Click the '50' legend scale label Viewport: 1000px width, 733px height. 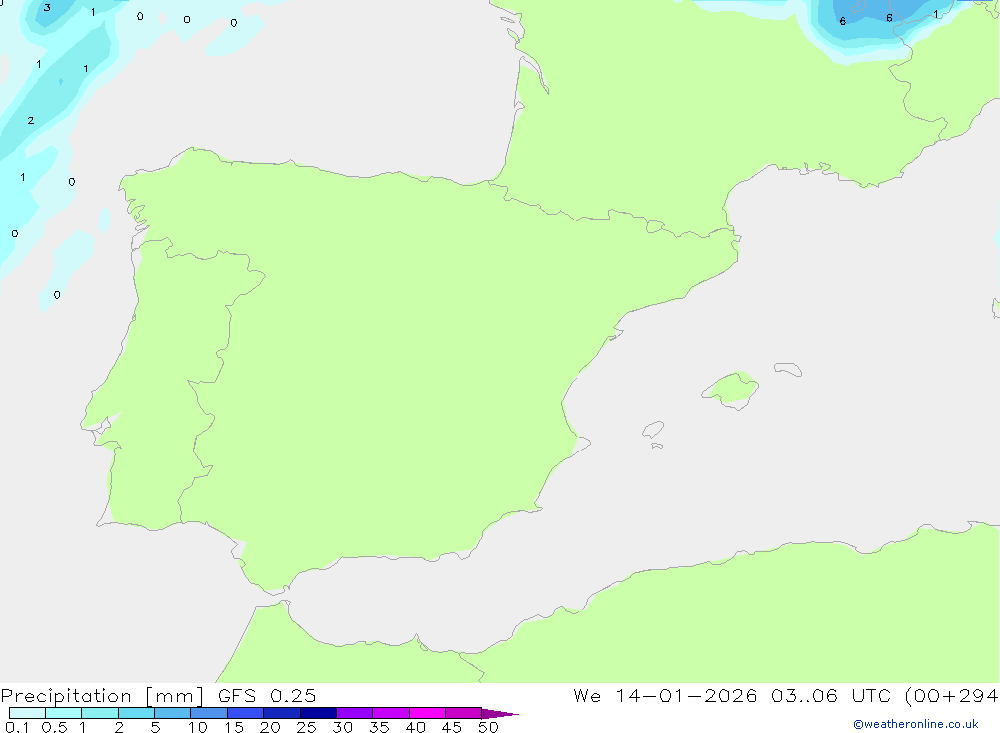click(x=488, y=727)
